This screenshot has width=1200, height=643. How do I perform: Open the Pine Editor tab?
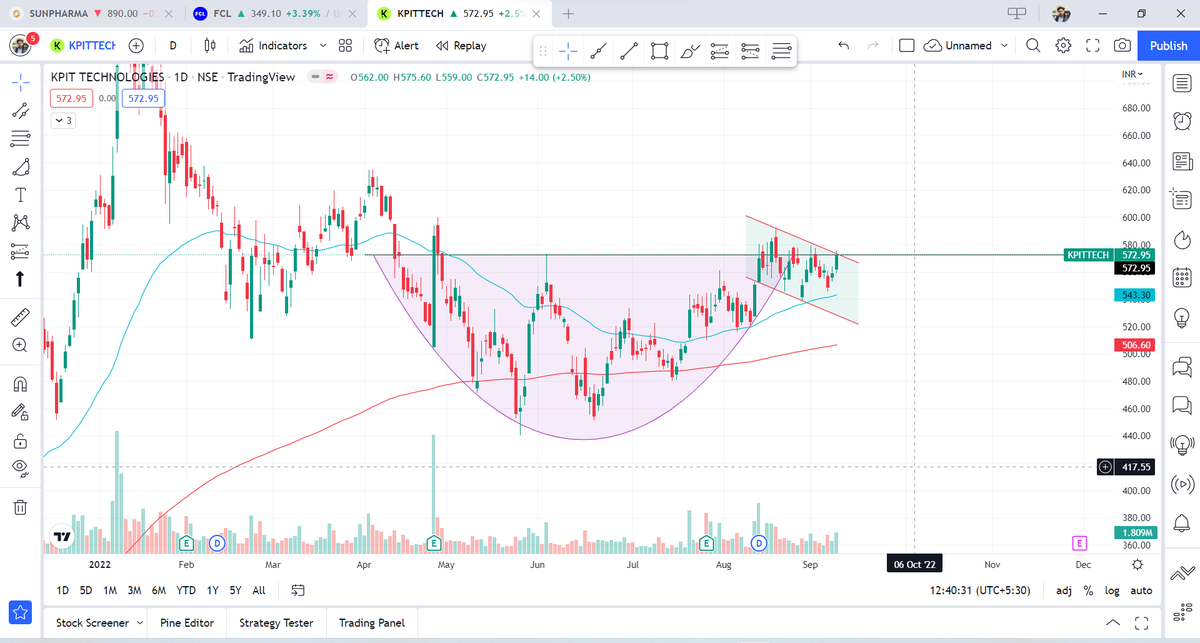[187, 623]
